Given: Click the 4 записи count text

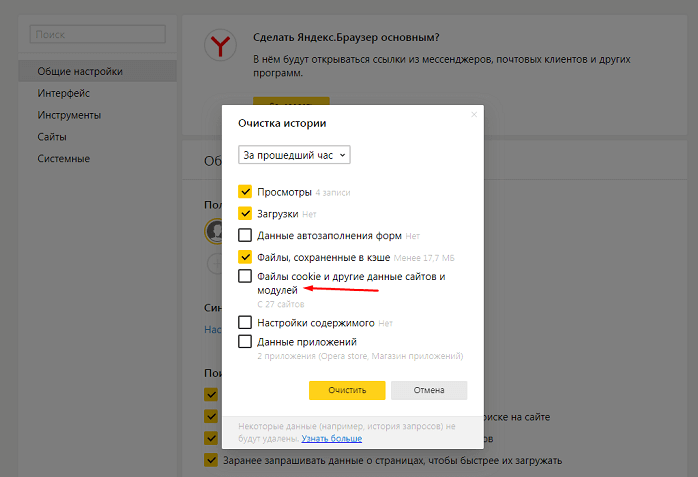Looking at the screenshot, I should [x=333, y=193].
